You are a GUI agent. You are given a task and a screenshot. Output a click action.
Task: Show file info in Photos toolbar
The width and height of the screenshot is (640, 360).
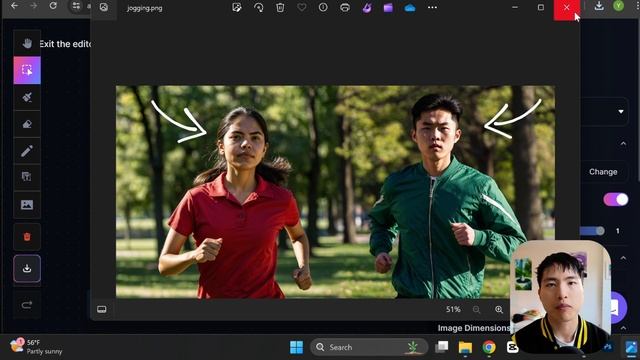(x=323, y=7)
